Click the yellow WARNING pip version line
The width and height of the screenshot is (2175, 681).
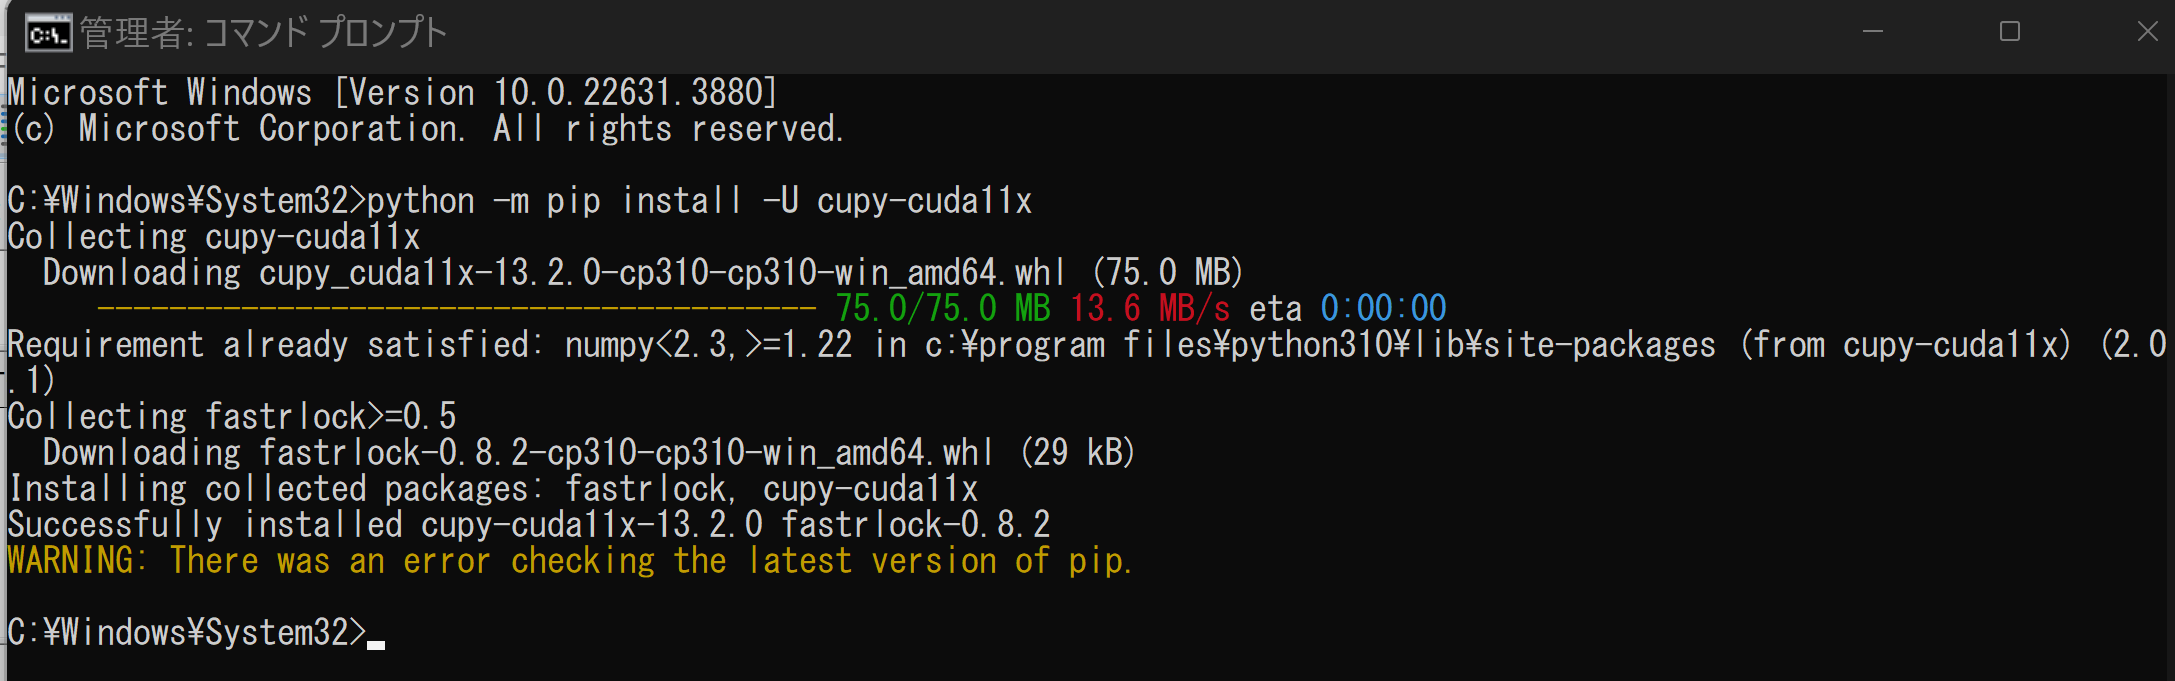point(570,561)
